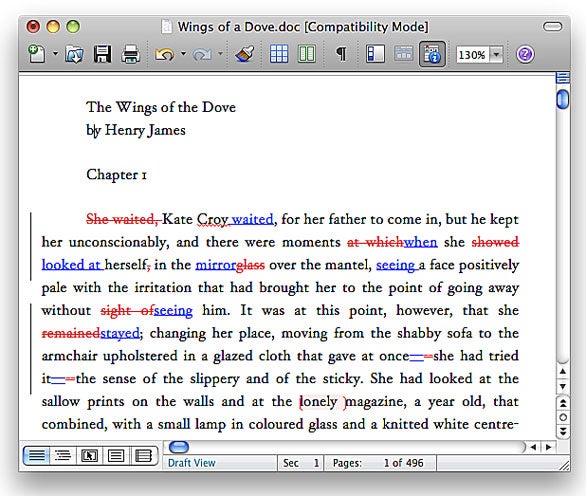Click vertical scroll down arrow

(563, 386)
